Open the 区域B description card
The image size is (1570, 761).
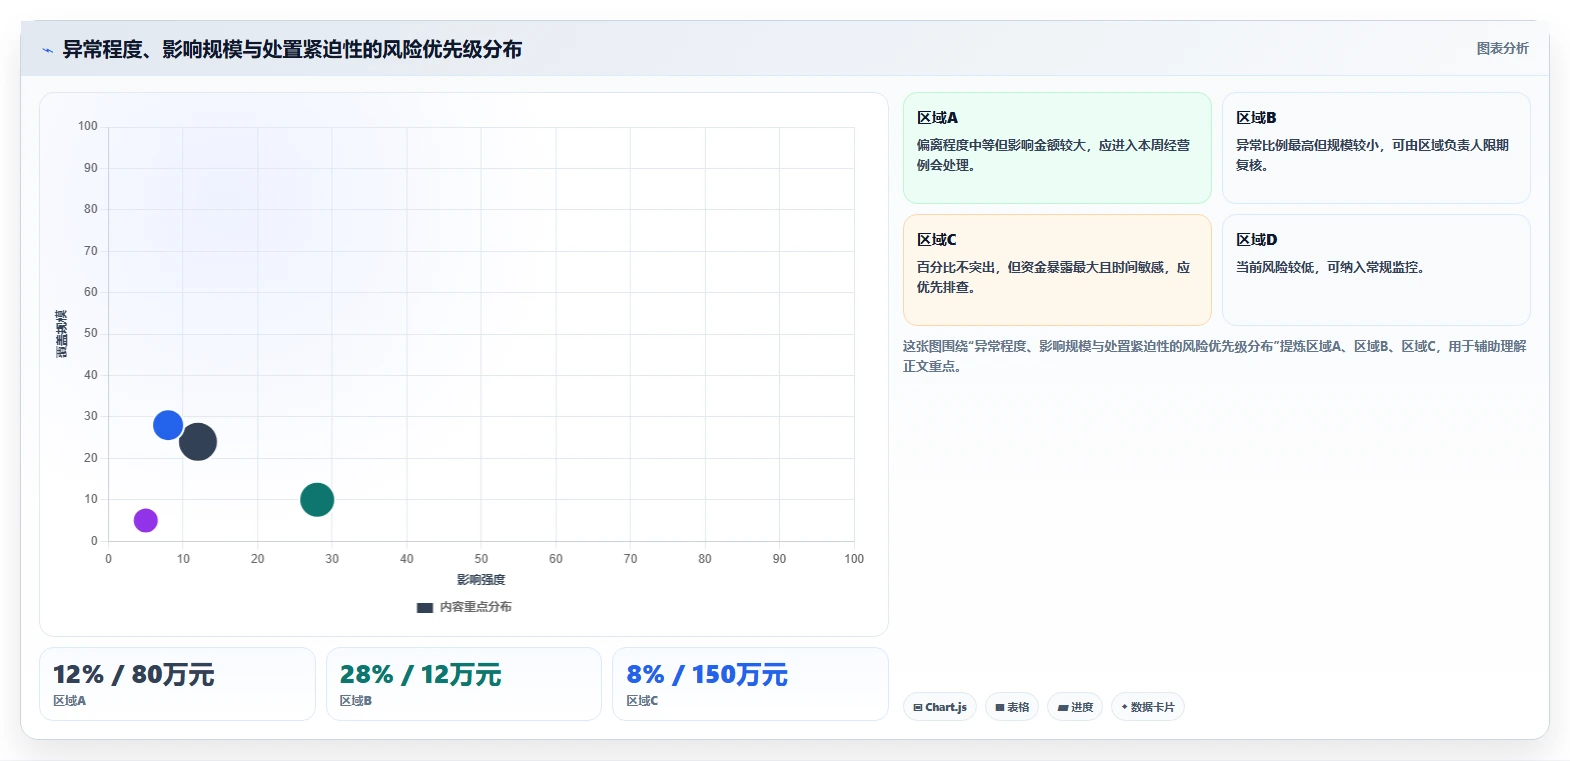[x=1376, y=148]
